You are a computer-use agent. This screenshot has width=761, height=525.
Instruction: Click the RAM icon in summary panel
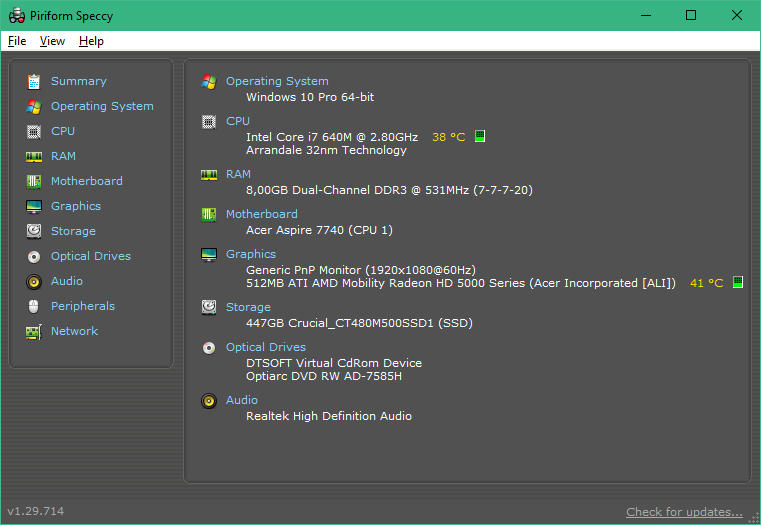click(209, 175)
